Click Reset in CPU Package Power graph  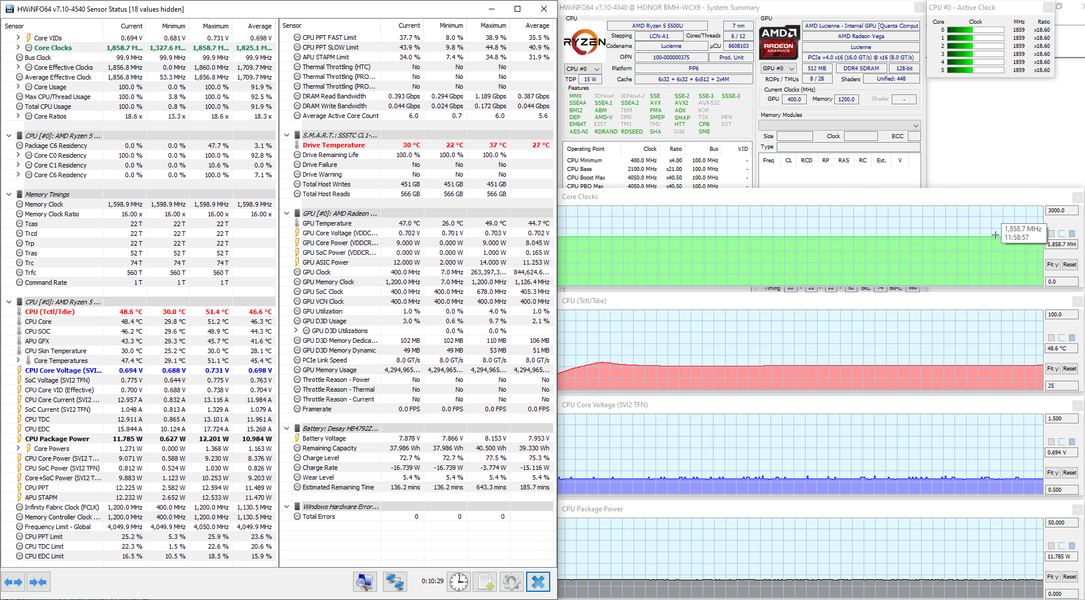tap(1069, 576)
